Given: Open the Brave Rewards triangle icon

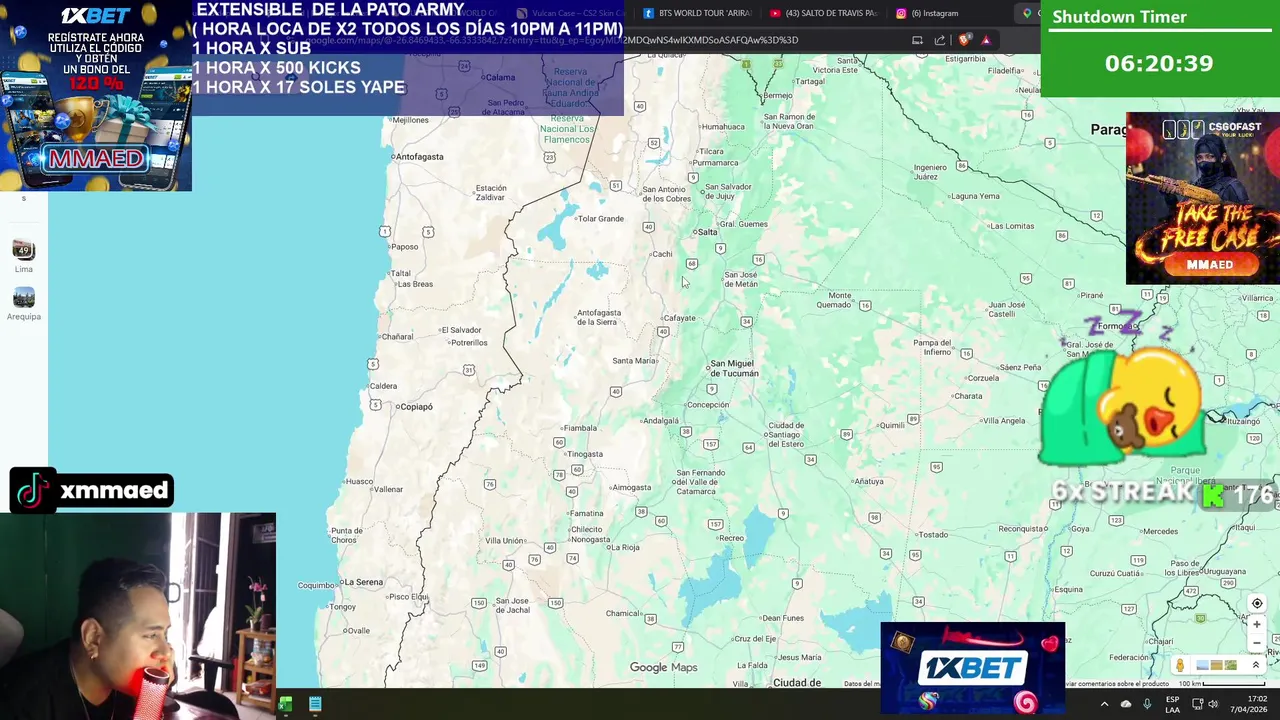Looking at the screenshot, I should point(986,40).
